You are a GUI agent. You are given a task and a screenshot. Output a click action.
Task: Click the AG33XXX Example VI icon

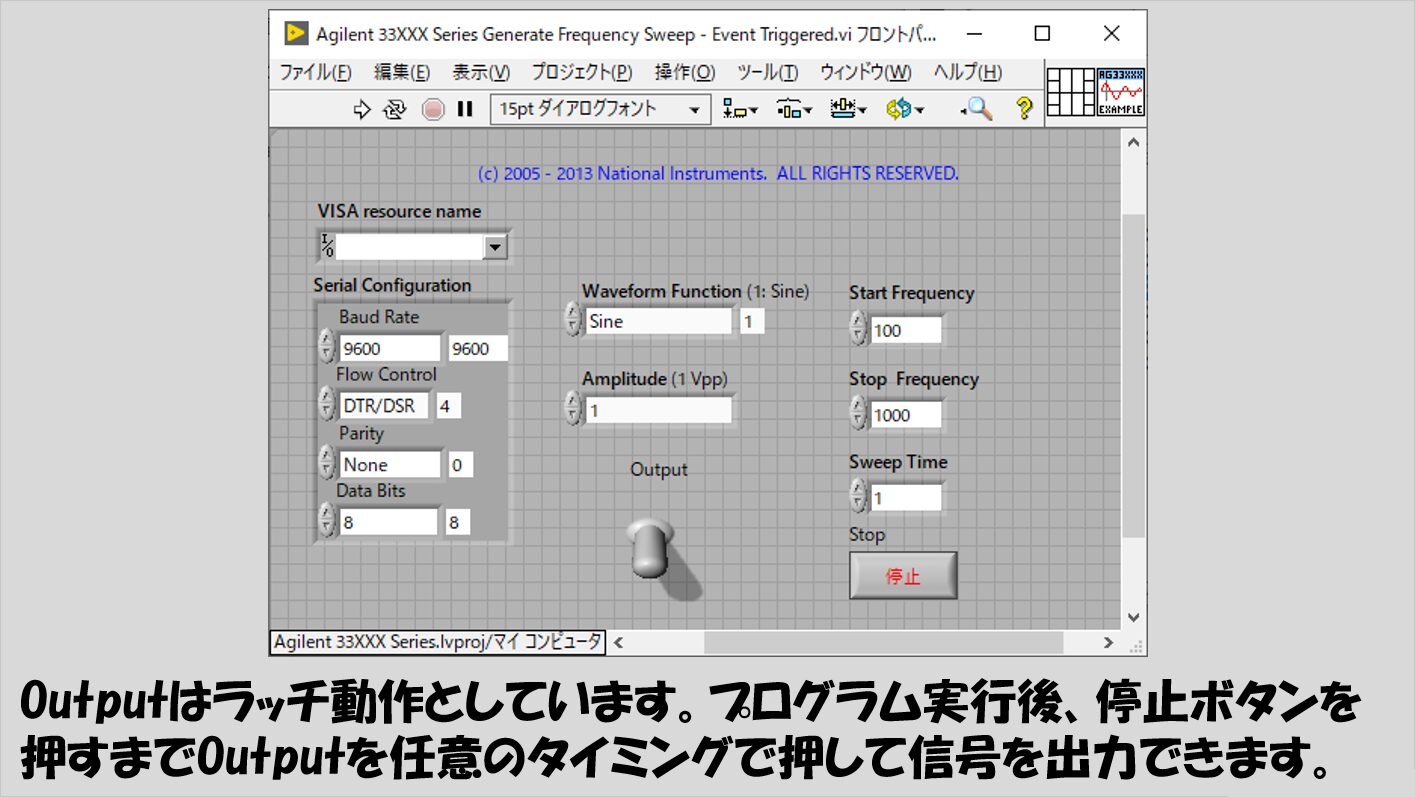tap(1121, 92)
